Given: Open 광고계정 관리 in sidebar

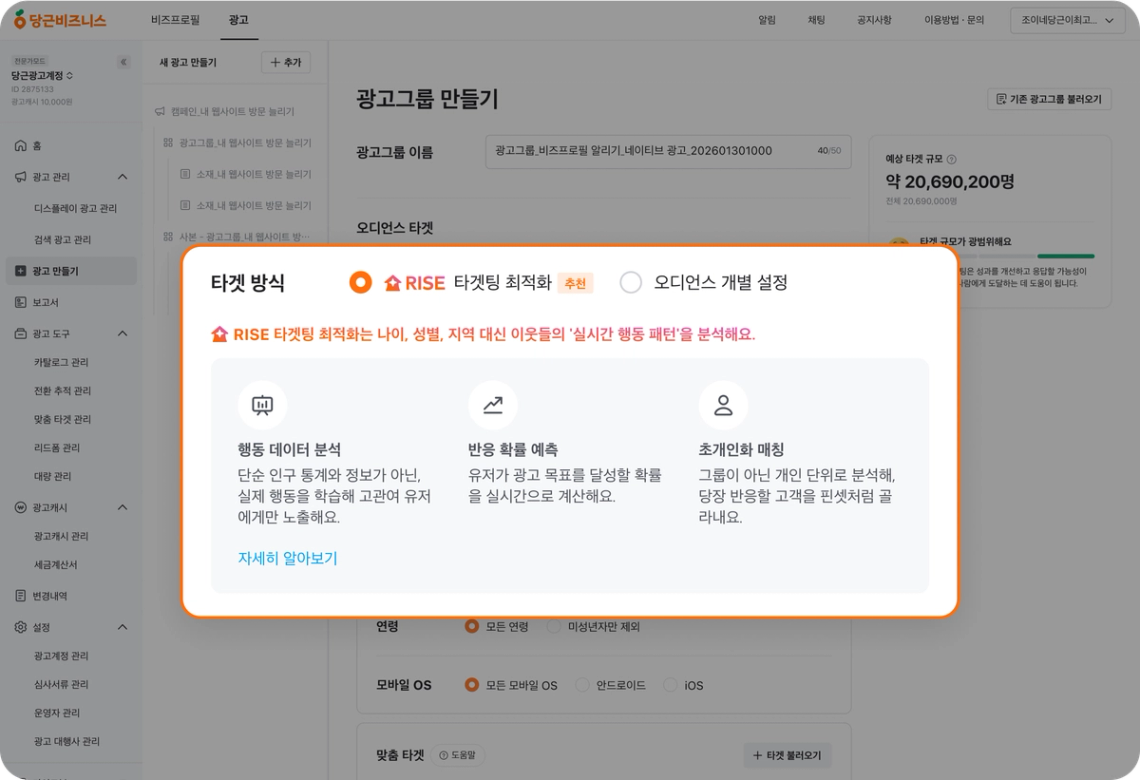Looking at the screenshot, I should (61, 656).
